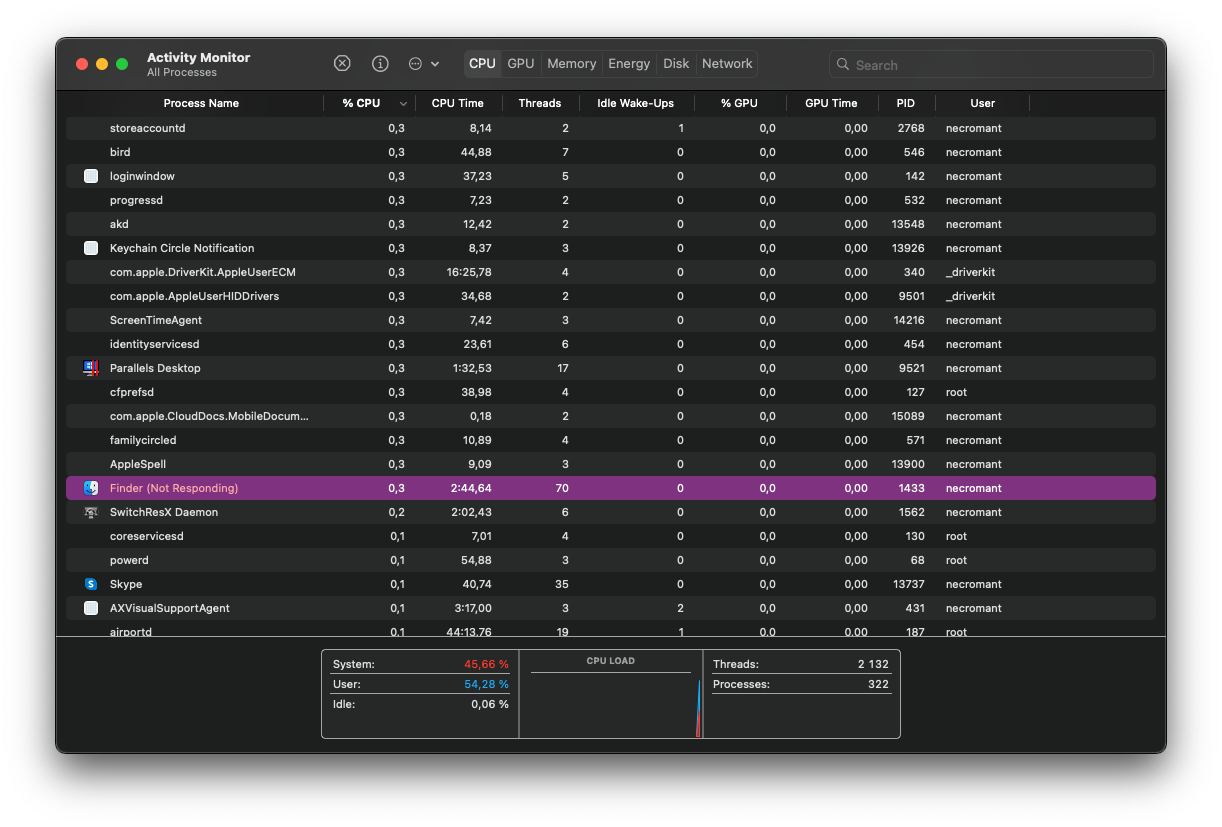Sort by % CPU column header
This screenshot has width=1222, height=827.
361,103
